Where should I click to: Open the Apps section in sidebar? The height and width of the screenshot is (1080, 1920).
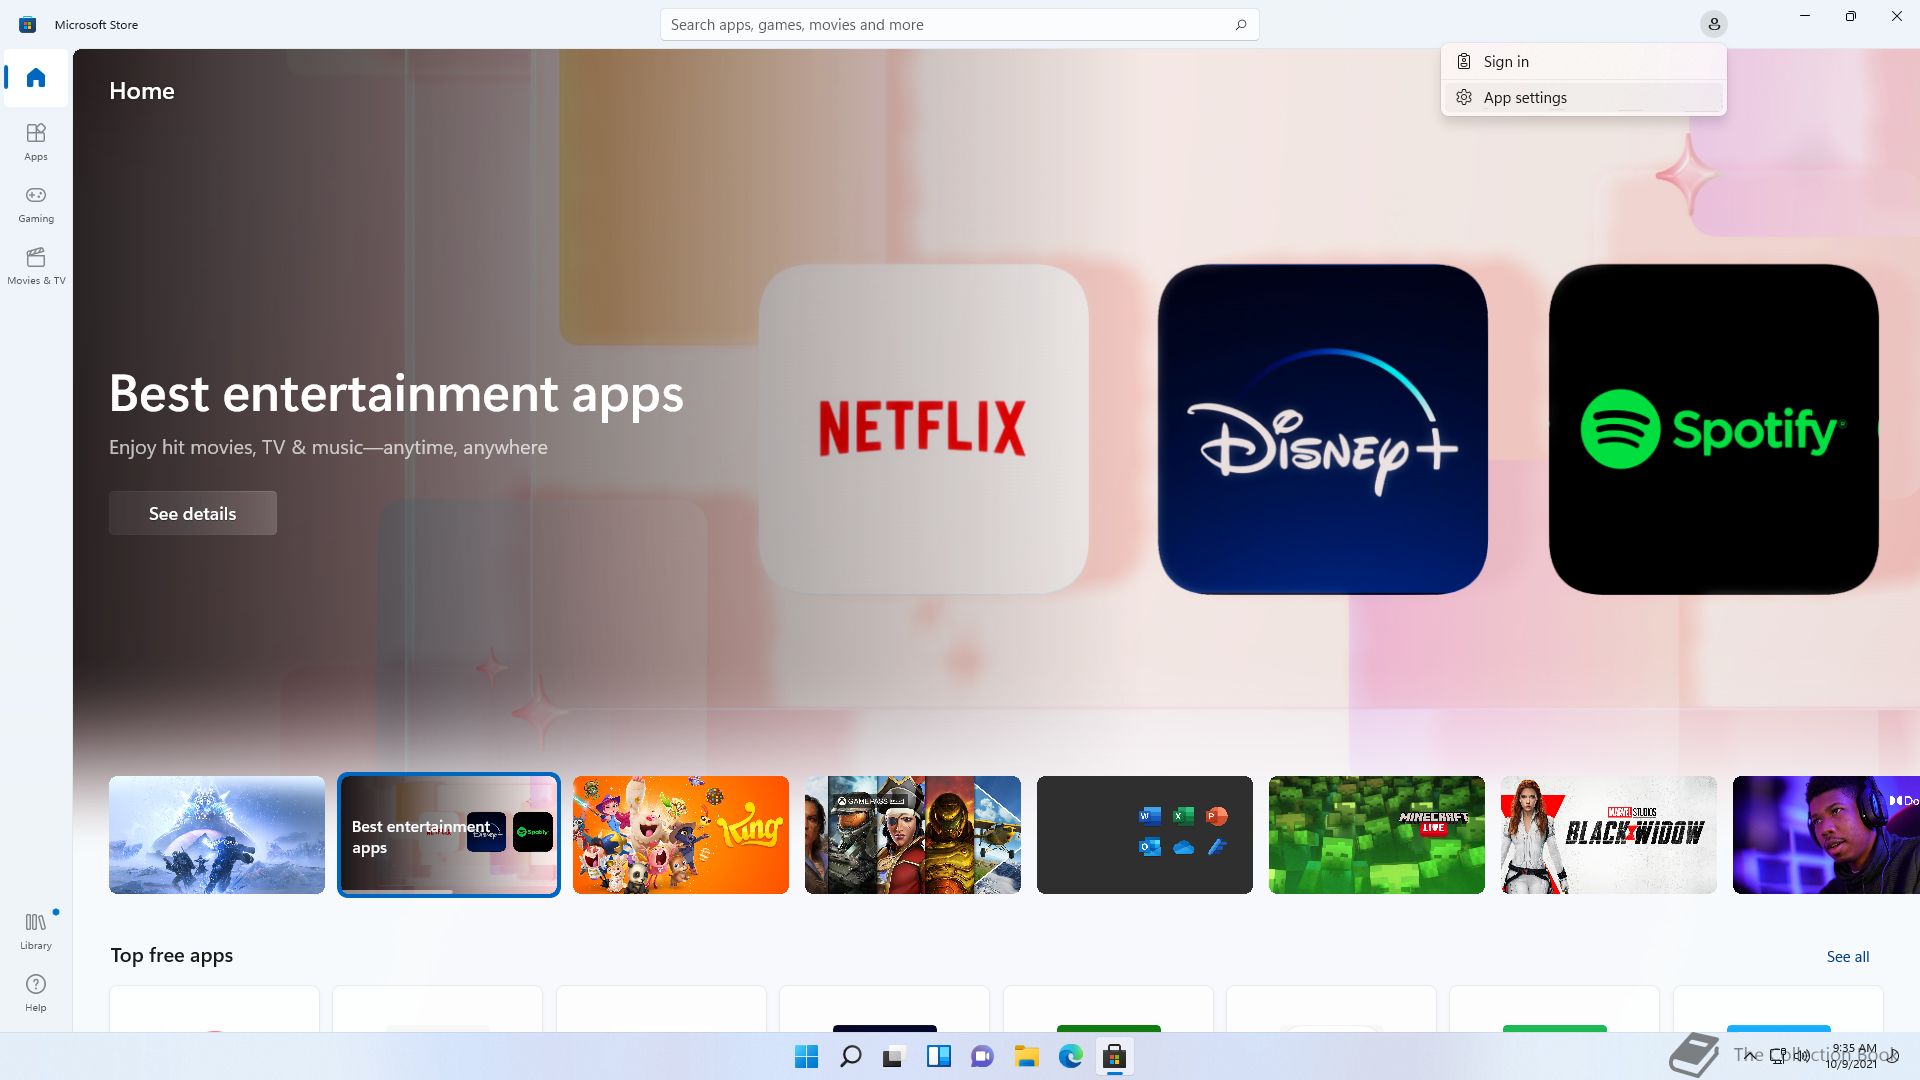[x=36, y=141]
